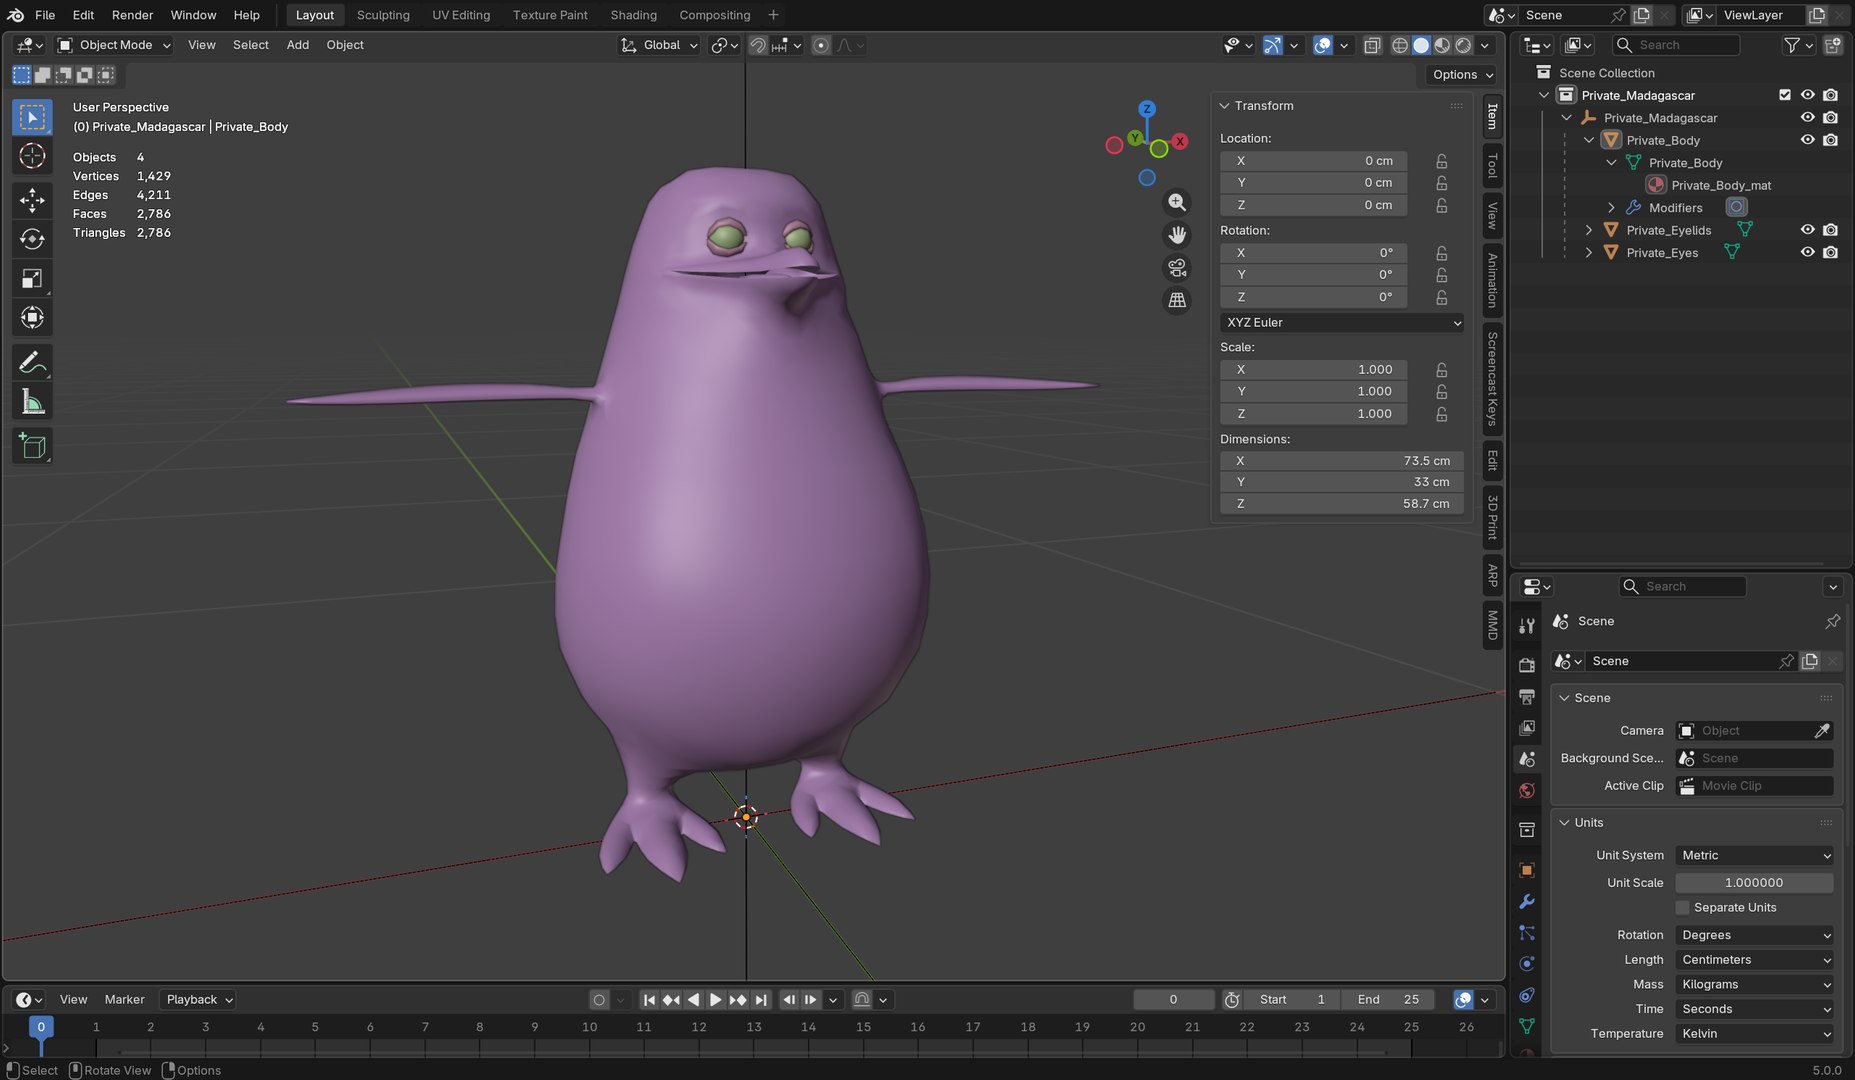Jump to timeline start frame

tap(649, 999)
